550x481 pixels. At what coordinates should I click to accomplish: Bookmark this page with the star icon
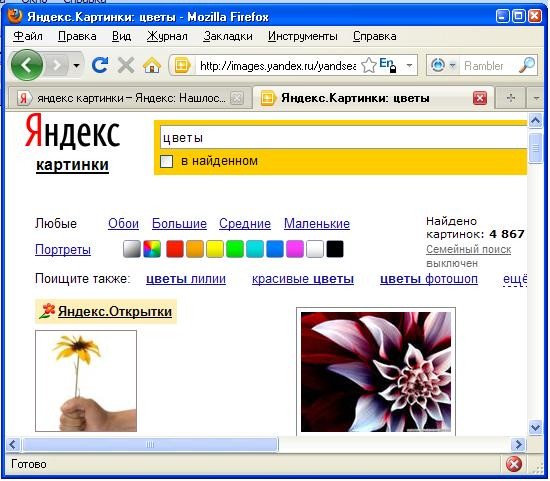point(369,65)
